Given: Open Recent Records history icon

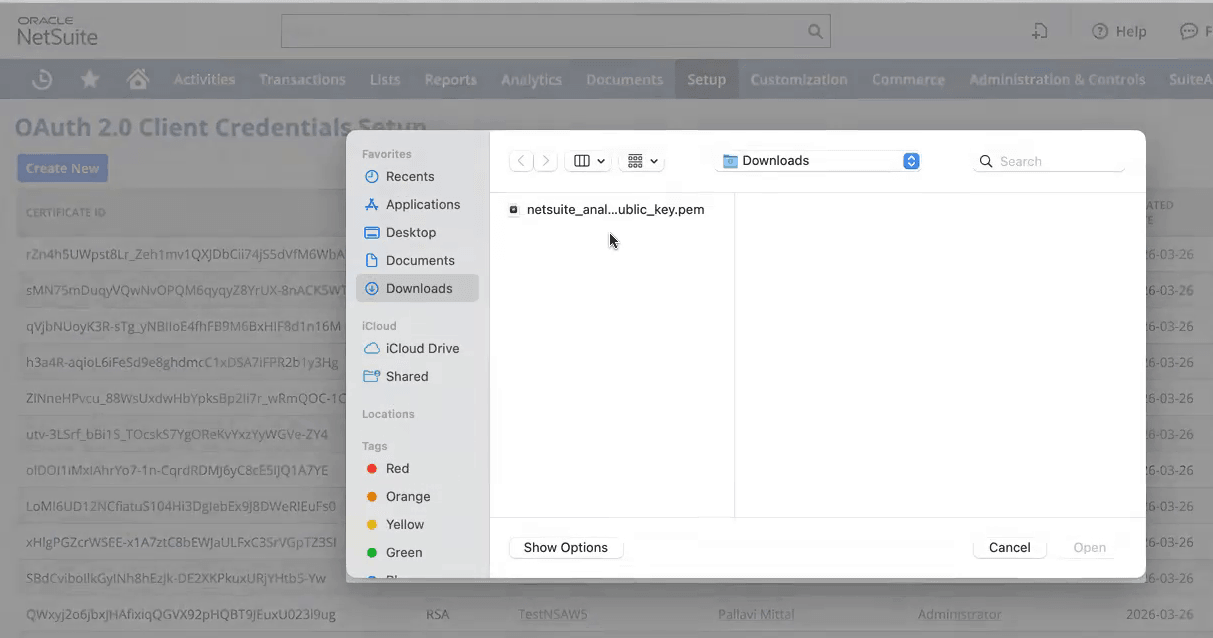Looking at the screenshot, I should point(42,79).
